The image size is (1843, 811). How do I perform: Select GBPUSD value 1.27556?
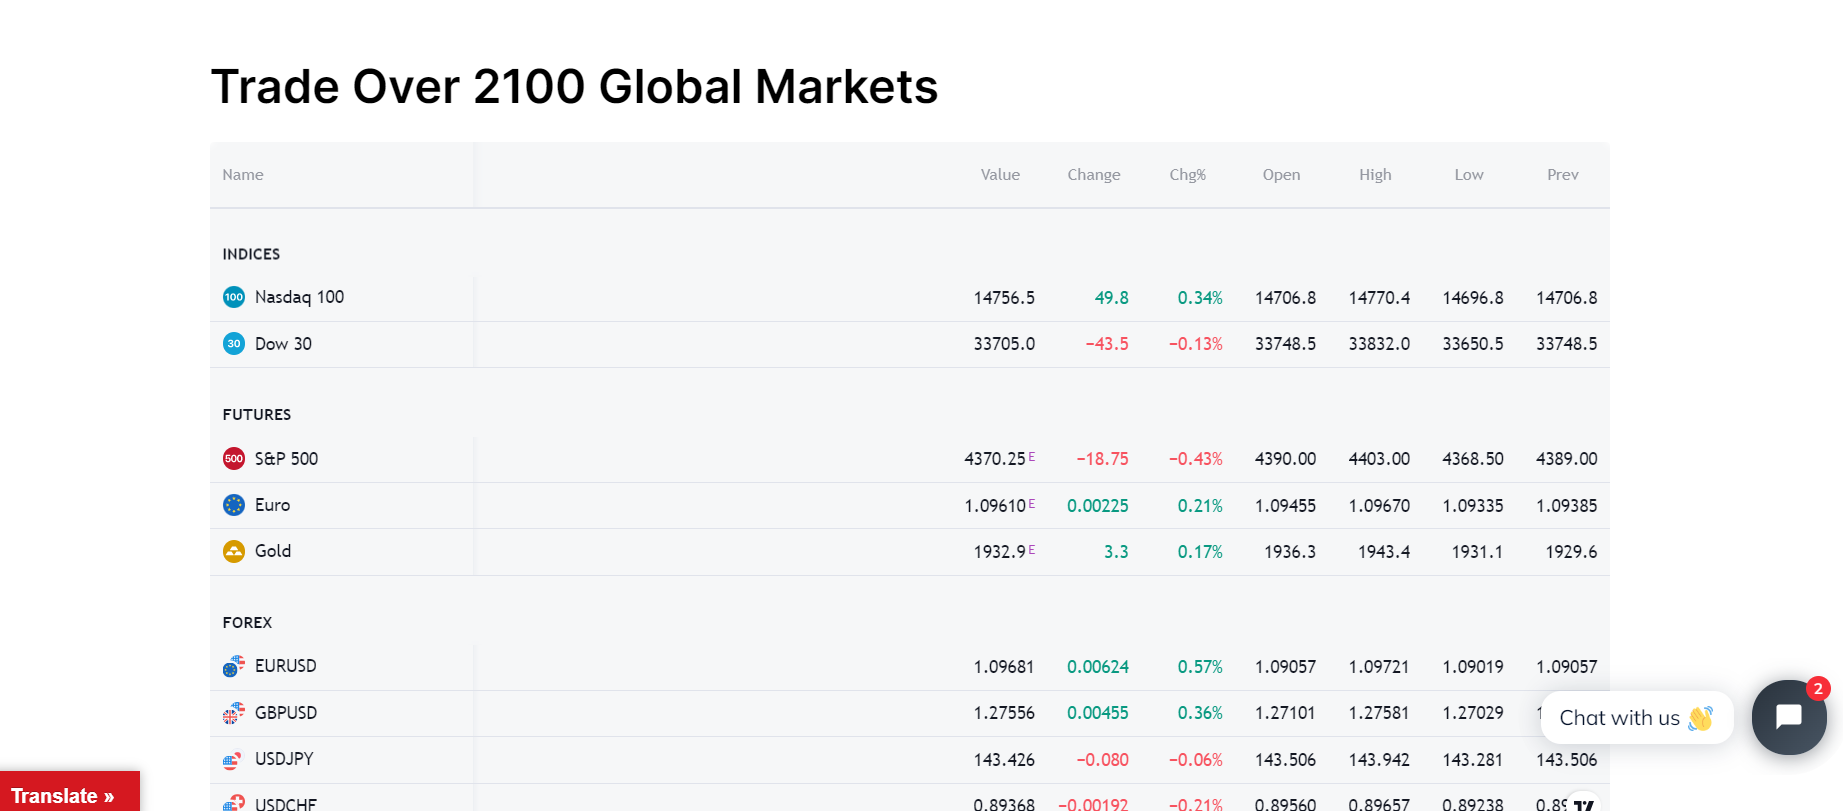[x=1004, y=713]
